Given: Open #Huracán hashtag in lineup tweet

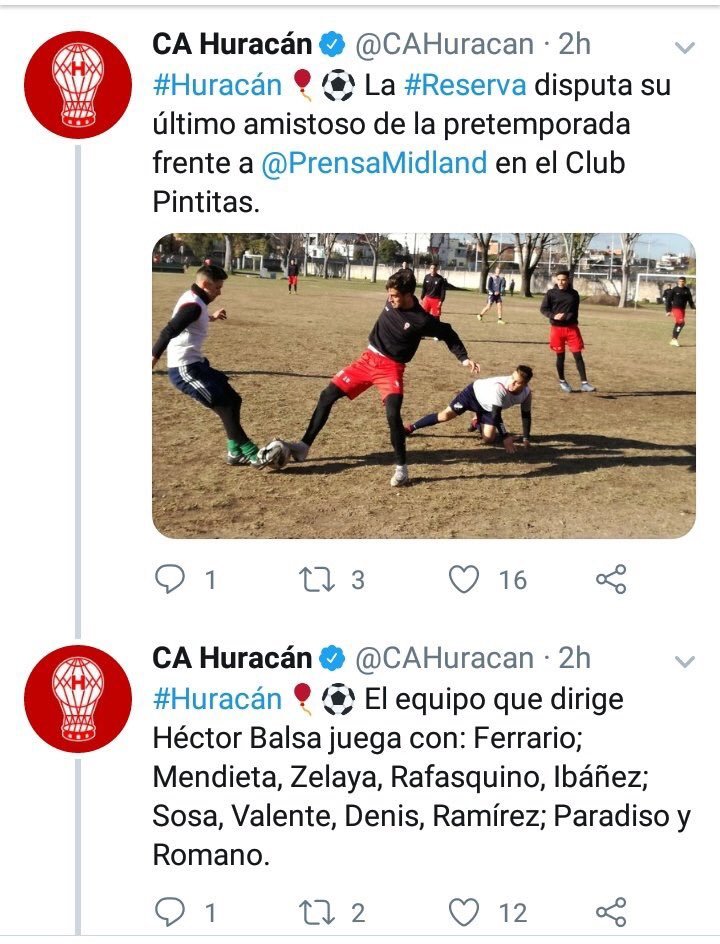Looking at the screenshot, I should pyautogui.click(x=217, y=699).
